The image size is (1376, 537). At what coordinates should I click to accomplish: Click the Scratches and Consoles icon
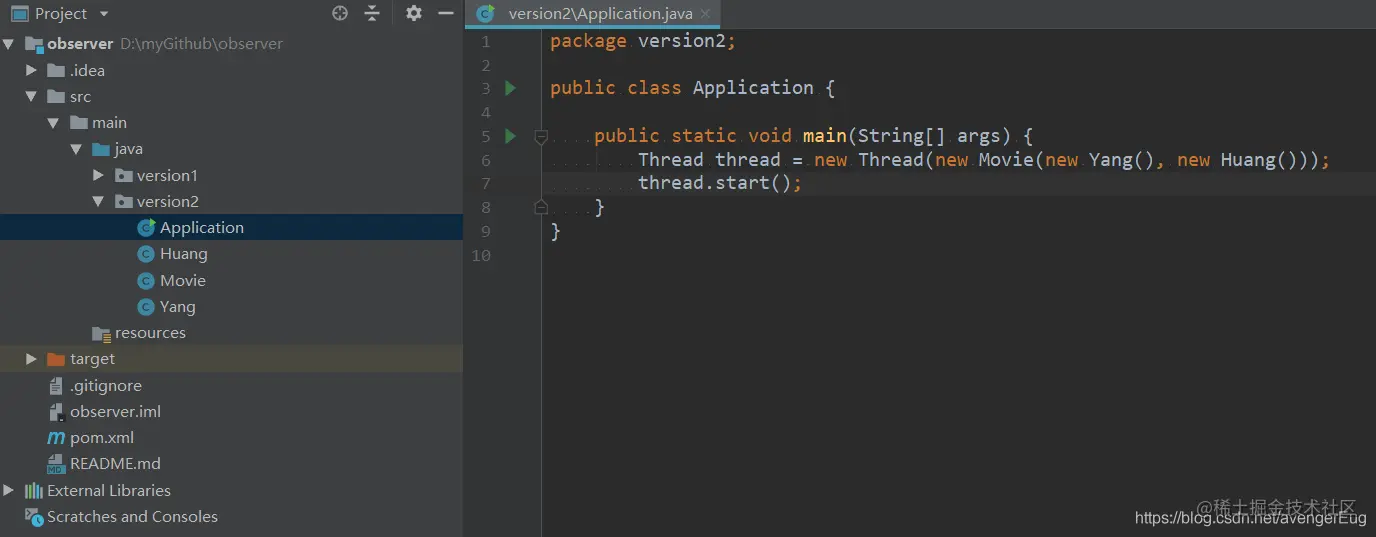coord(34,516)
